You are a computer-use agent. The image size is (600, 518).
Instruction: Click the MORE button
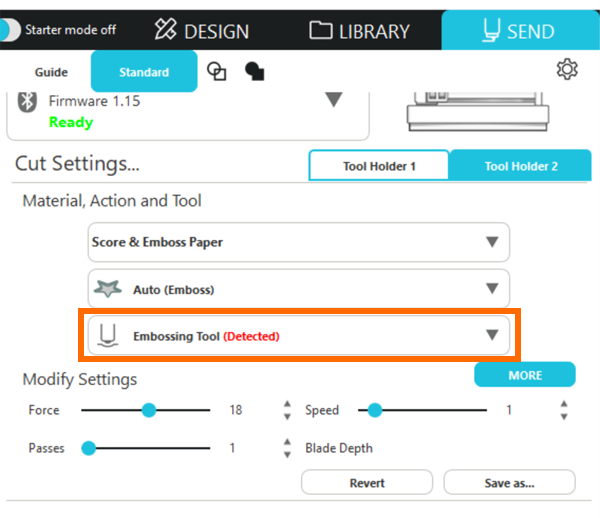pos(524,375)
